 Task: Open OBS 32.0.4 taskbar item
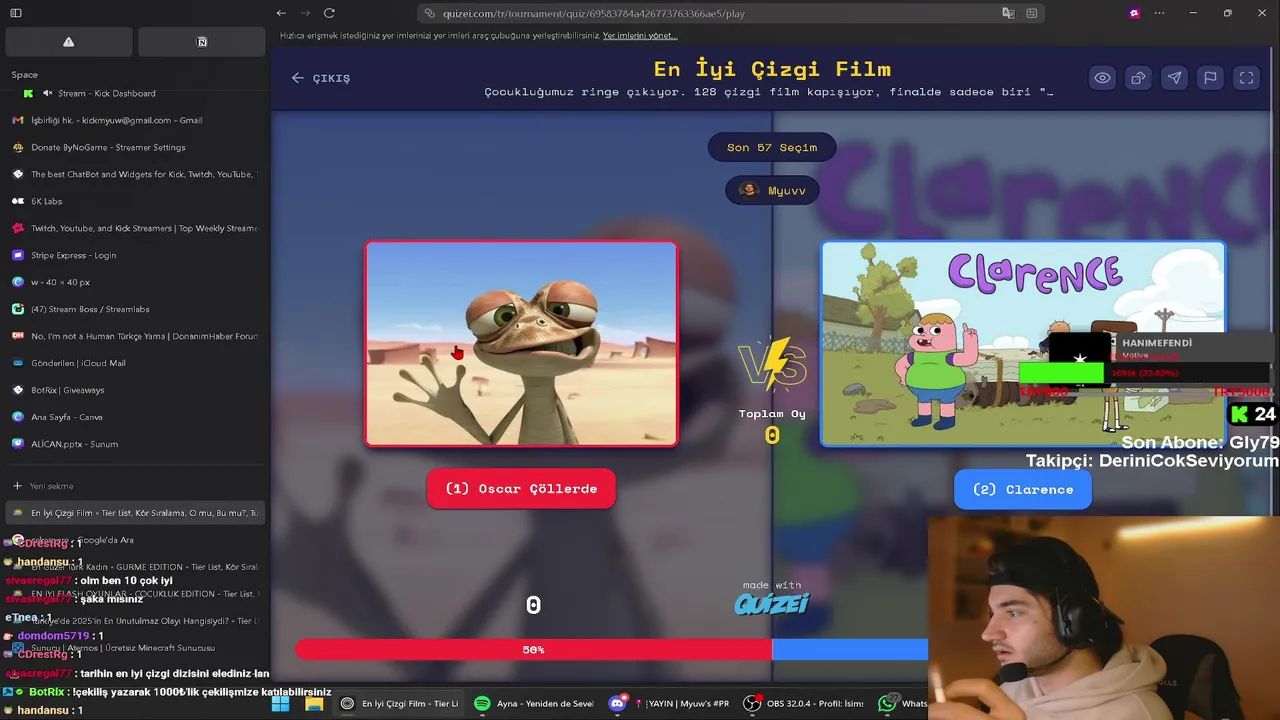point(804,704)
